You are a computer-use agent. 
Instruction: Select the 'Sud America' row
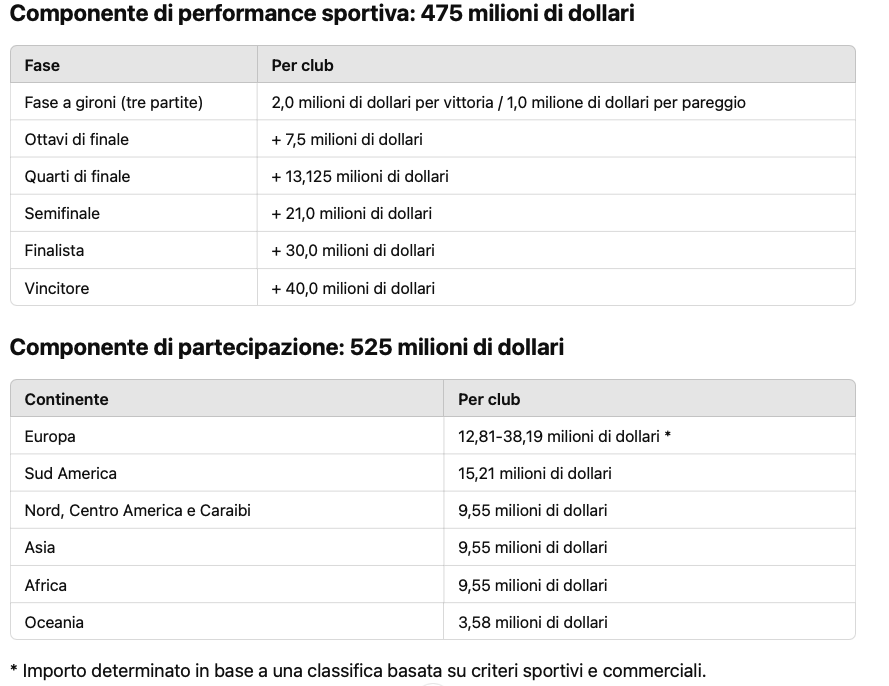point(433,473)
